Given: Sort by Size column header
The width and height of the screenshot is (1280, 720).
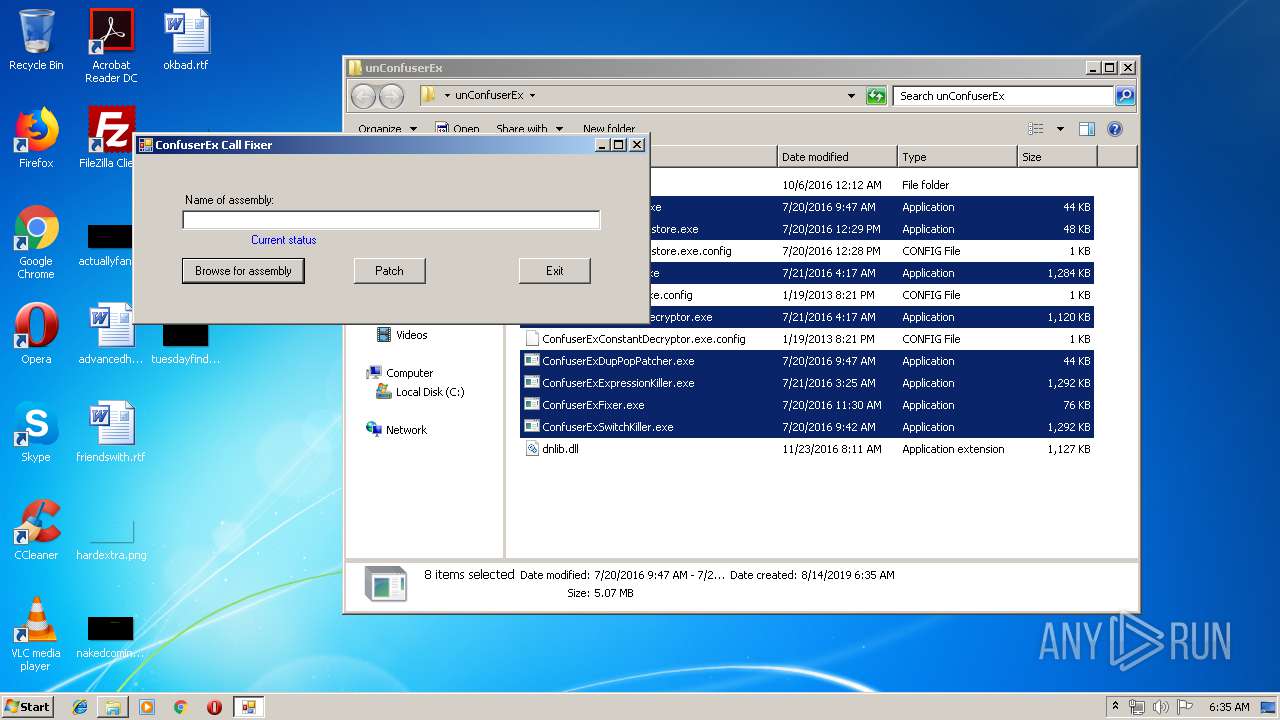Looking at the screenshot, I should pos(1057,157).
